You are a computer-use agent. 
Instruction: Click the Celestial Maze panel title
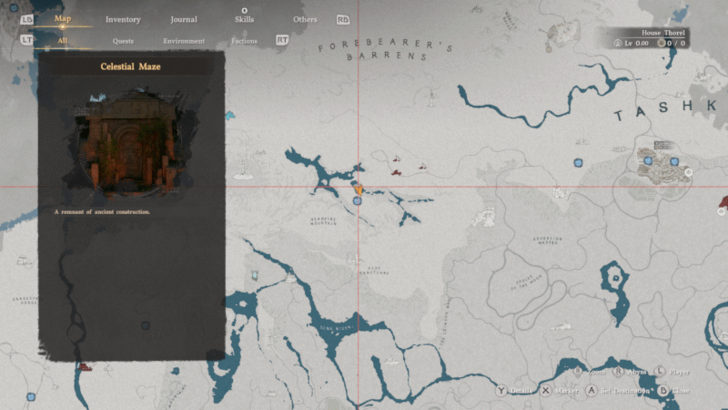click(130, 66)
